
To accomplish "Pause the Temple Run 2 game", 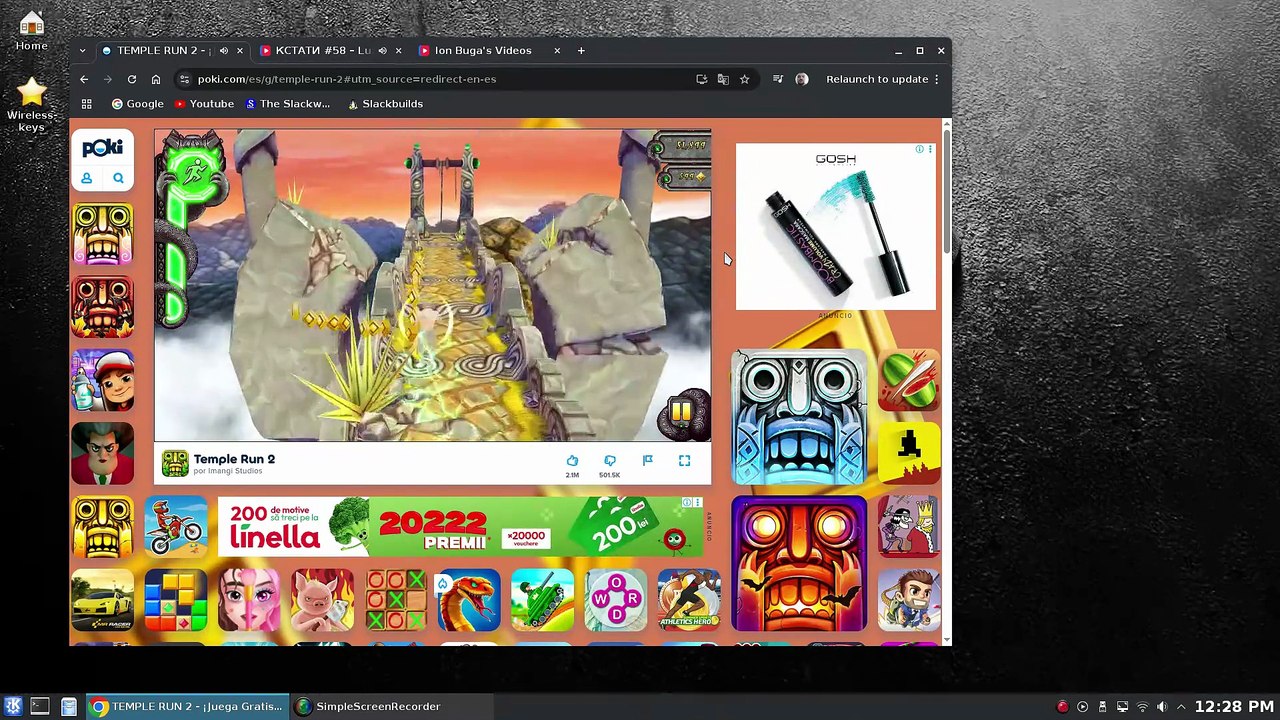I will point(682,412).
